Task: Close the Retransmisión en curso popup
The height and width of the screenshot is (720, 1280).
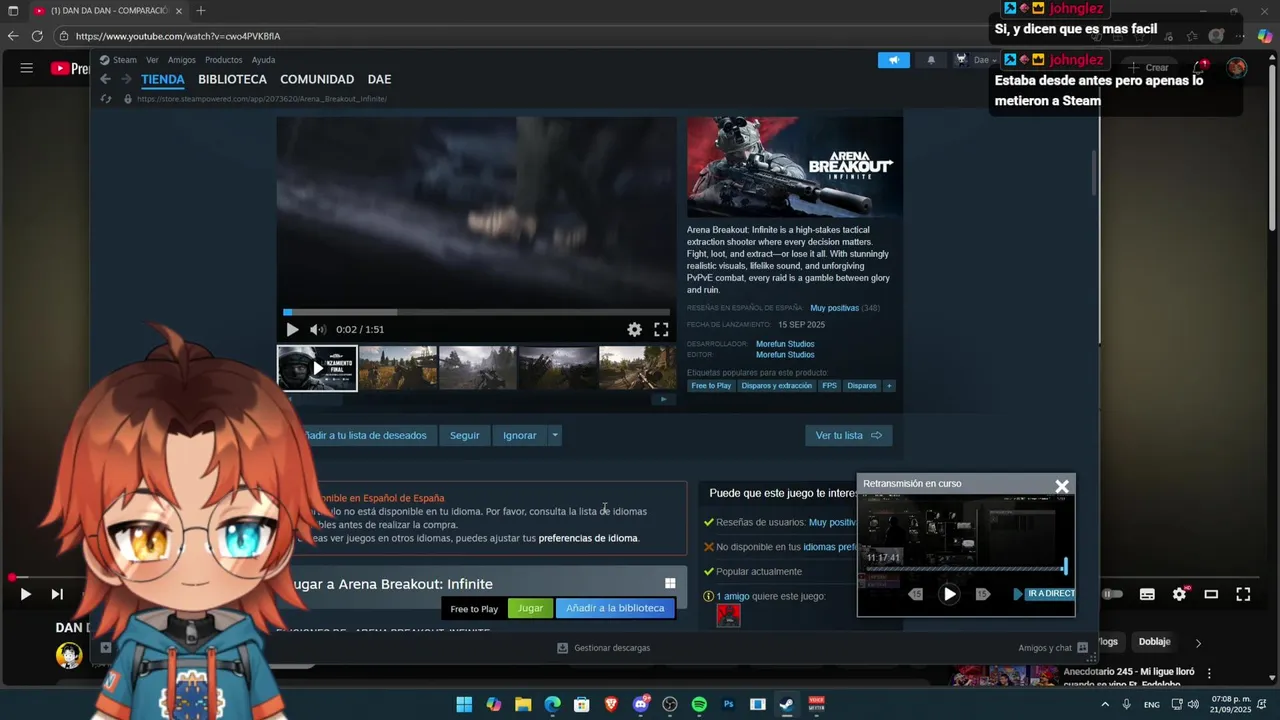Action: click(1062, 486)
